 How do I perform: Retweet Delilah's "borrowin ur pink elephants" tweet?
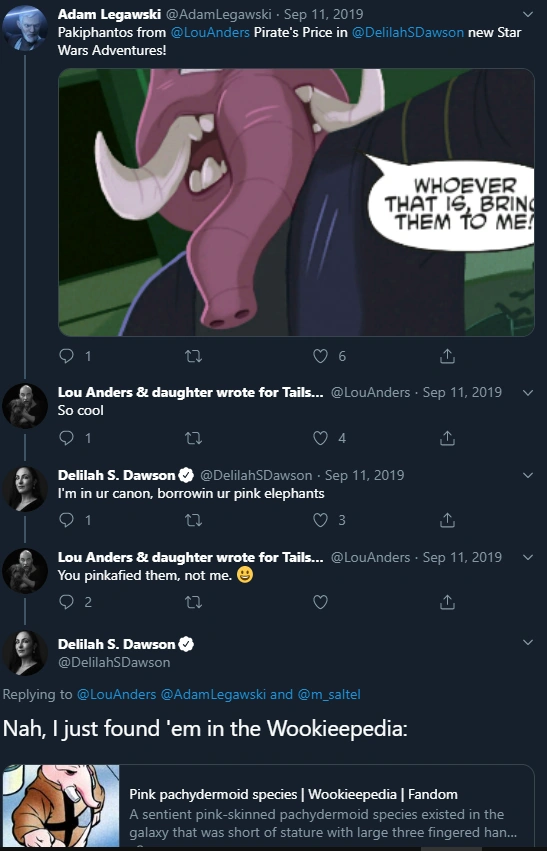click(193, 520)
